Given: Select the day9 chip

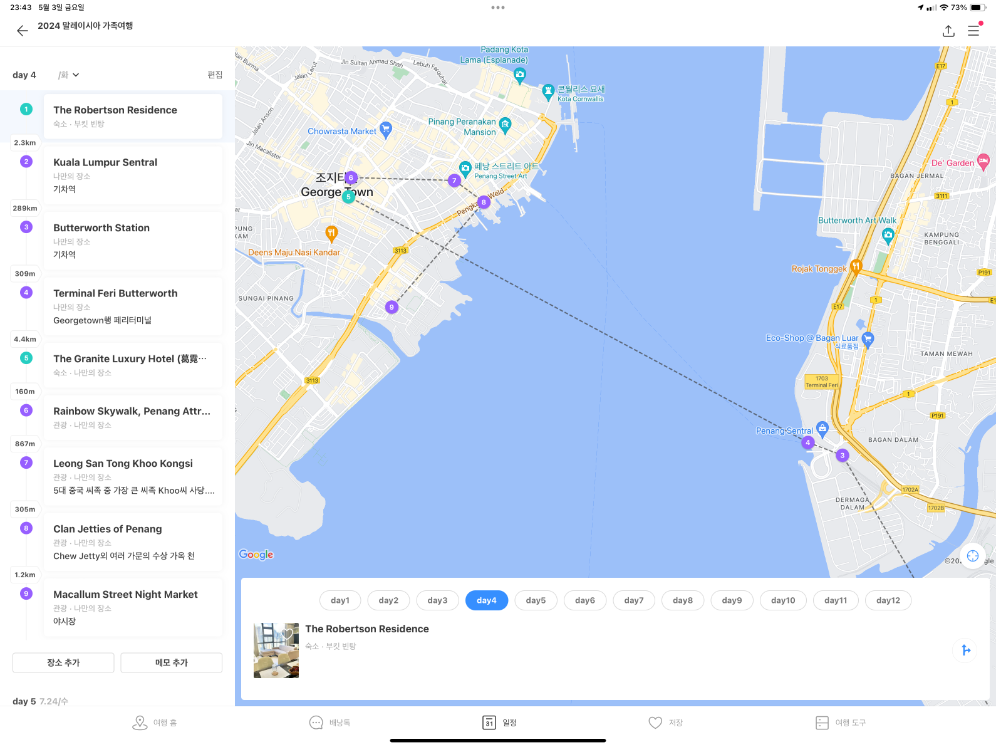Looking at the screenshot, I should 732,600.
